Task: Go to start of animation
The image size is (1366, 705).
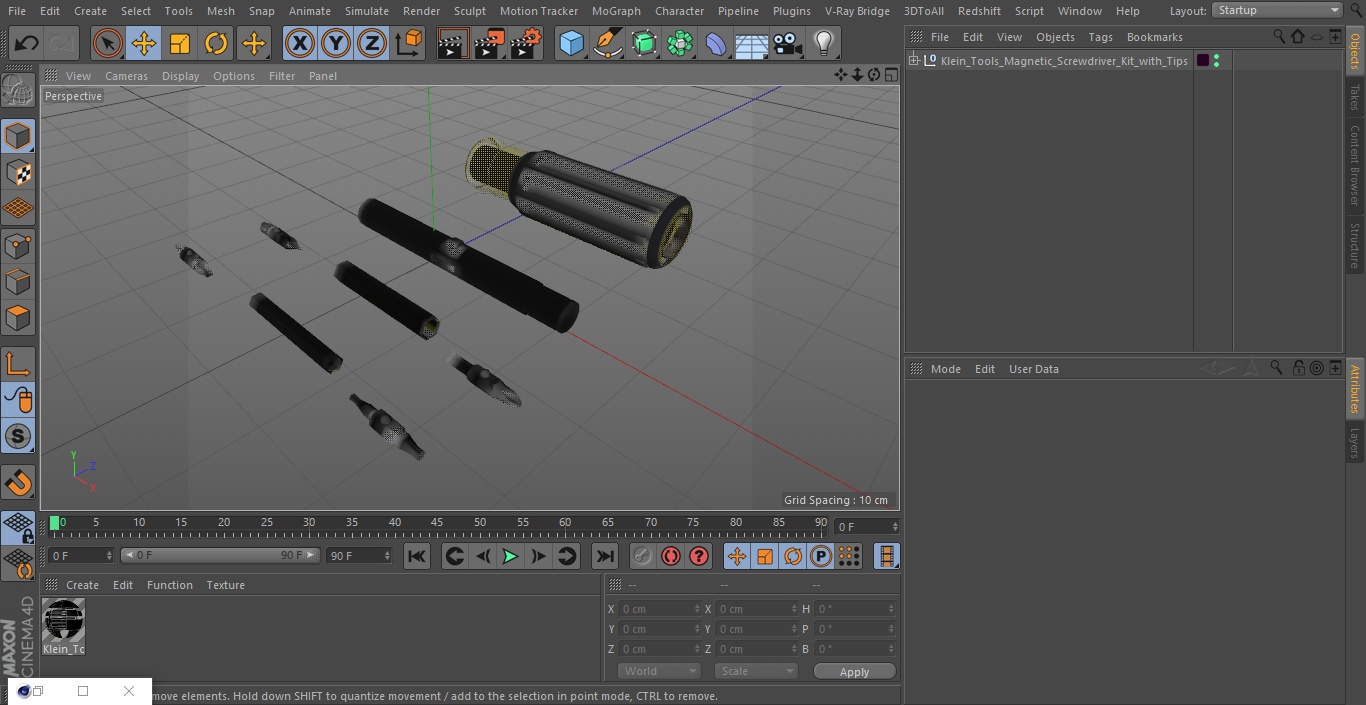Action: pyautogui.click(x=417, y=556)
